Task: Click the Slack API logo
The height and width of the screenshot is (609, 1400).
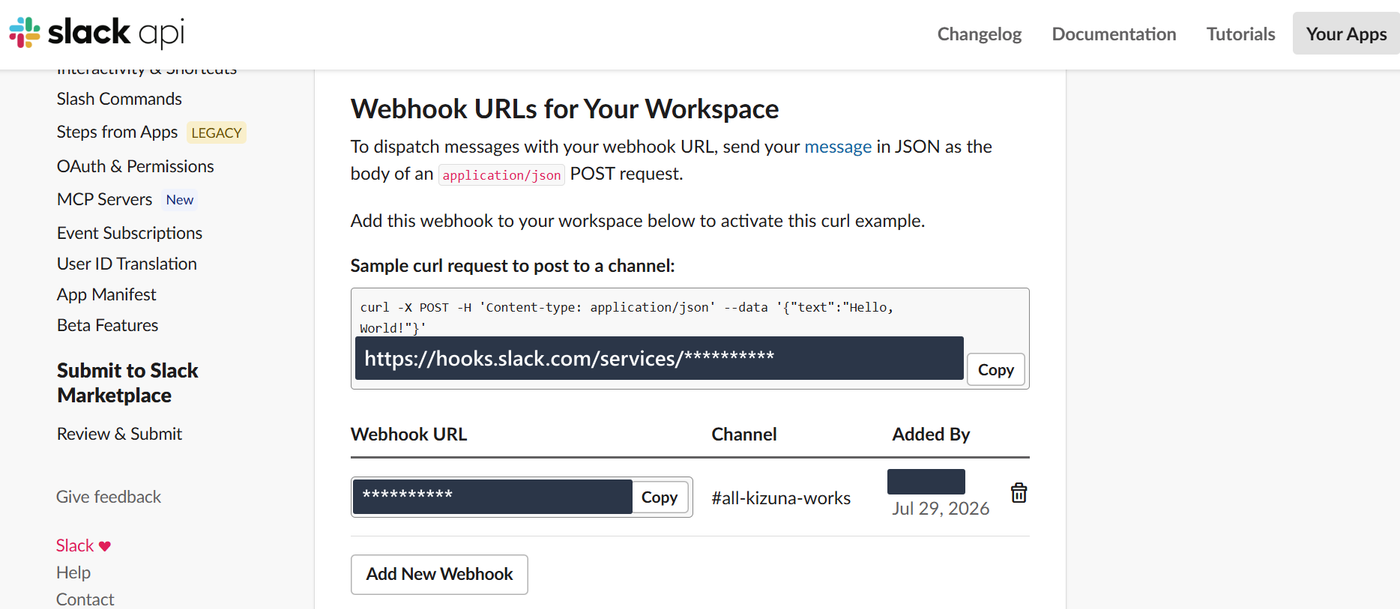Action: pyautogui.click(x=97, y=33)
